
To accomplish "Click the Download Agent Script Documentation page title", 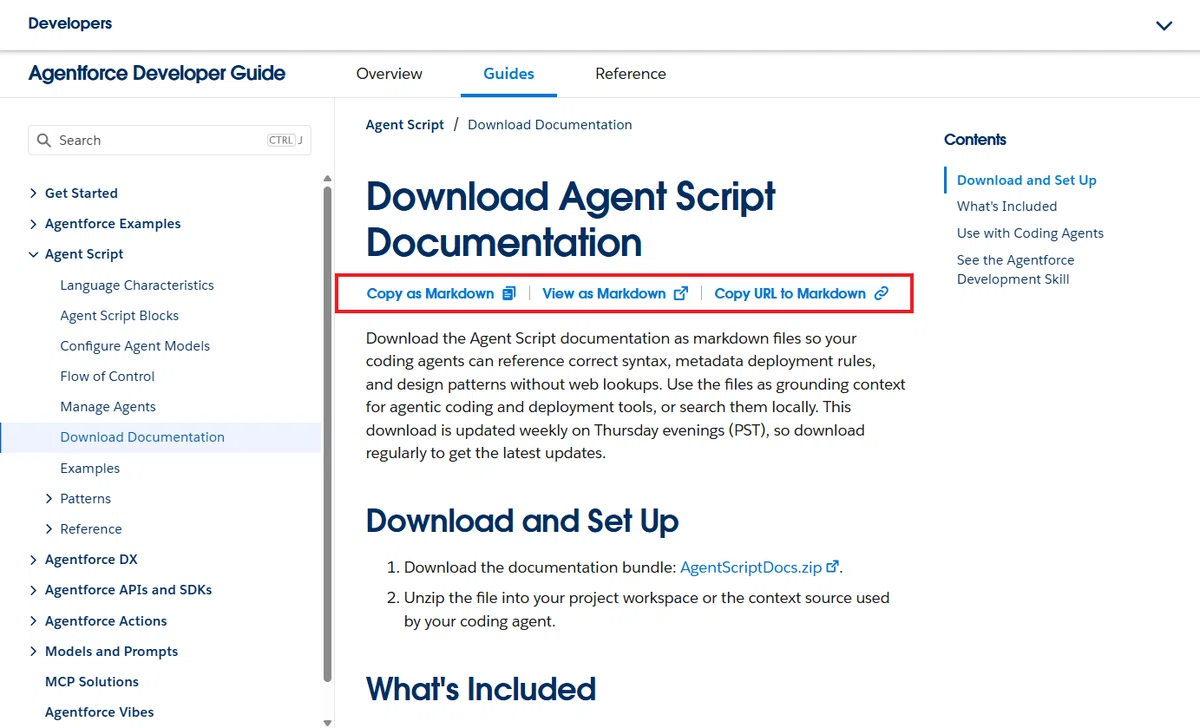I will pyautogui.click(x=570, y=219).
